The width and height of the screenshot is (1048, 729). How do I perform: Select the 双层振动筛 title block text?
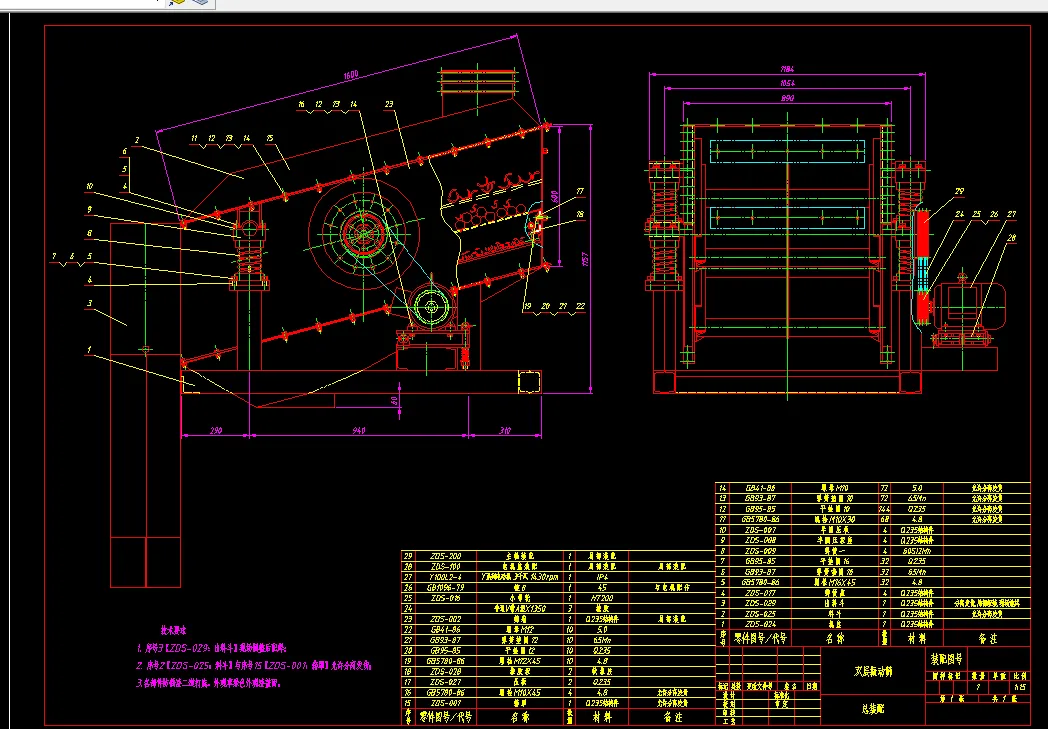[873, 672]
